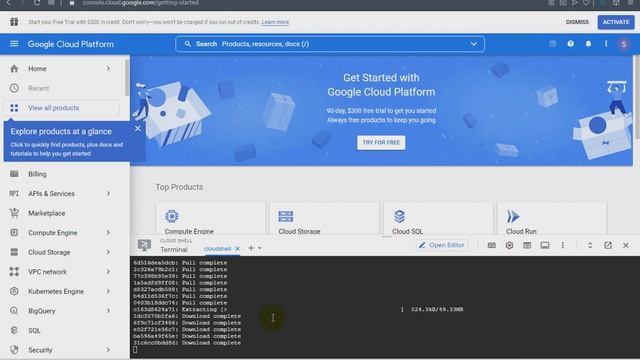Click the Compute Engine sidebar icon
The width and height of the screenshot is (640, 360).
click(14, 232)
